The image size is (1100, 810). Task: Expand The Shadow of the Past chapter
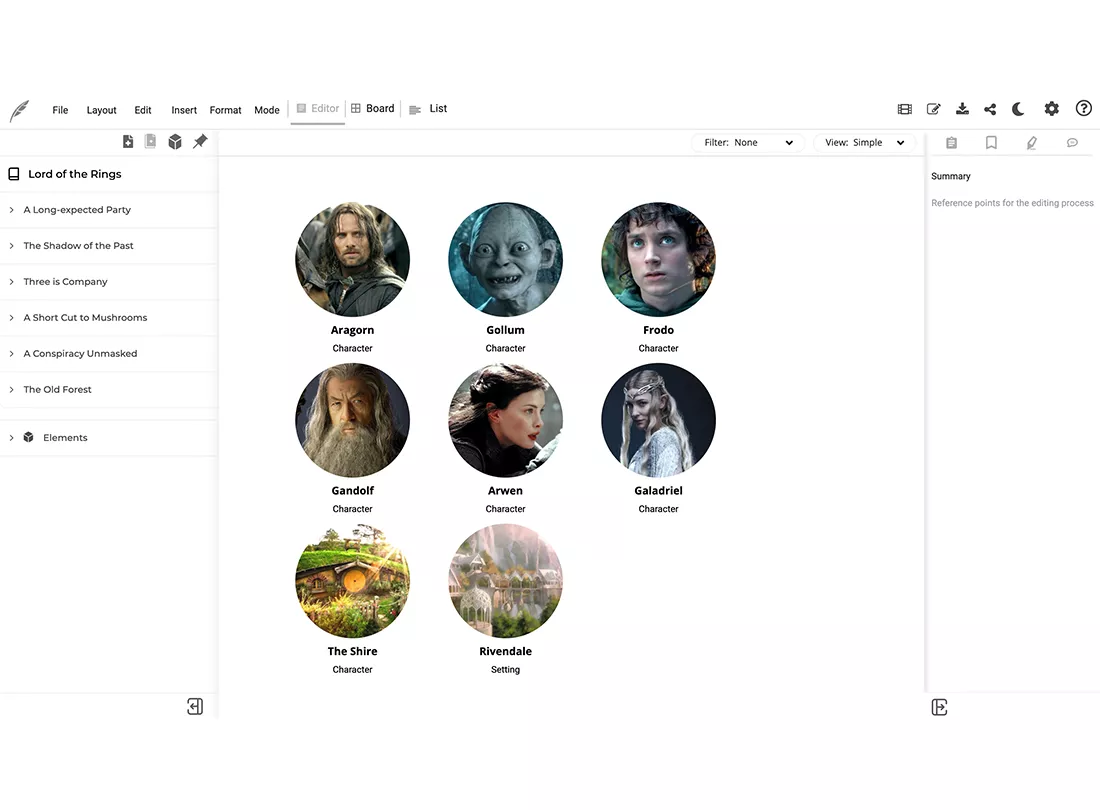(11, 245)
